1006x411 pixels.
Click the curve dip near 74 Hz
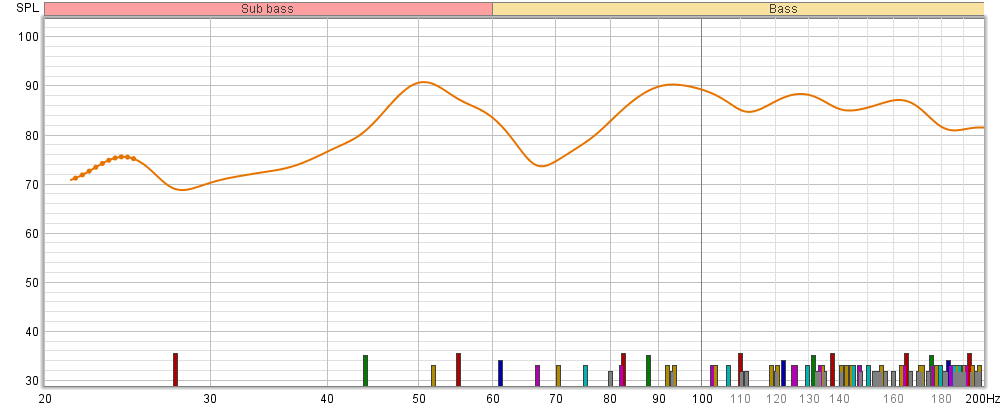tap(541, 166)
